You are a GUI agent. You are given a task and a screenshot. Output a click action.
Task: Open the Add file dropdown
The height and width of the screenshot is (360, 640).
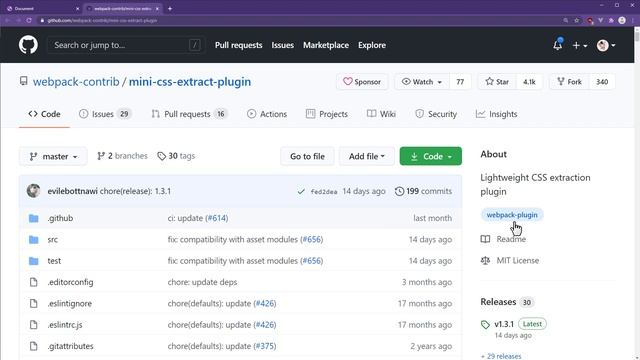click(367, 156)
